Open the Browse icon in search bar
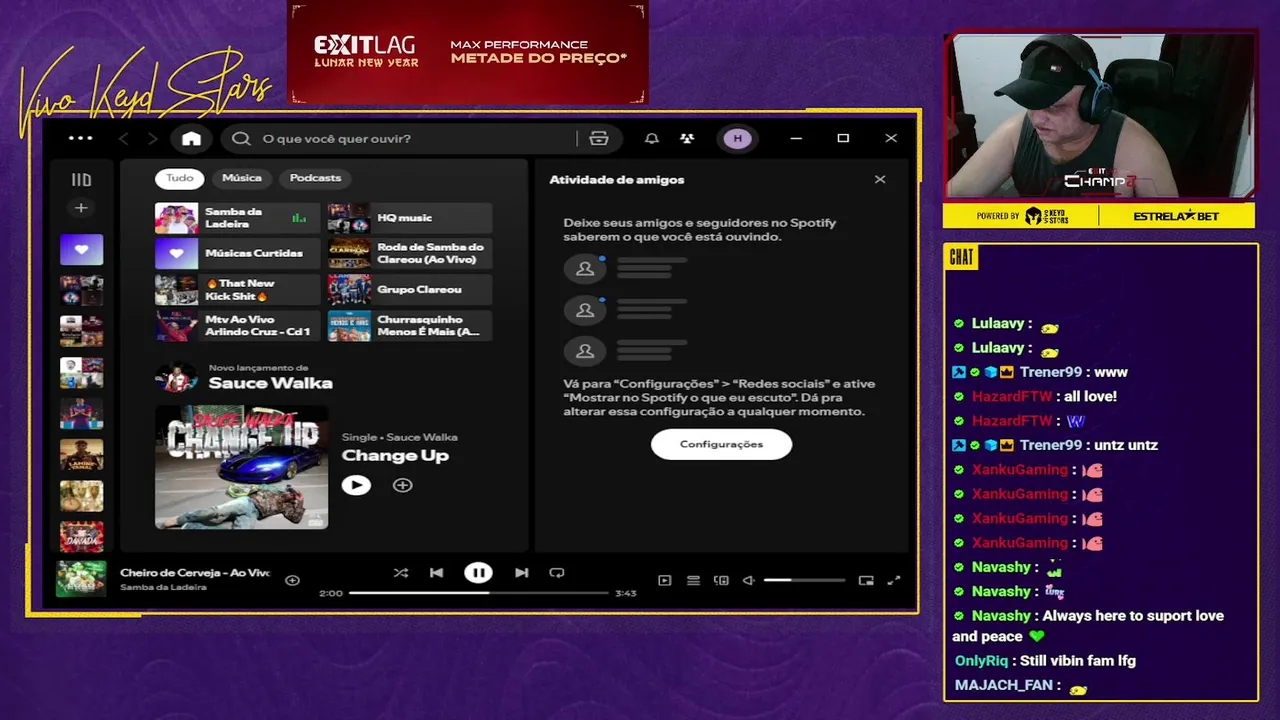The width and height of the screenshot is (1280, 720). (x=599, y=139)
